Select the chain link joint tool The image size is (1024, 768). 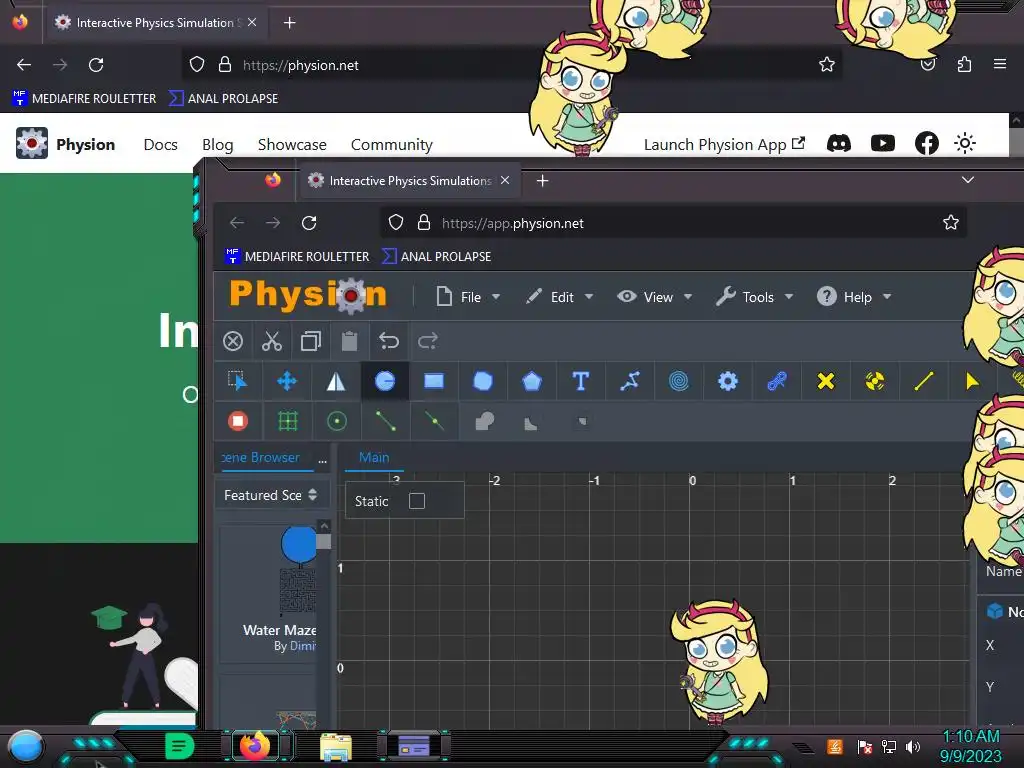point(776,381)
